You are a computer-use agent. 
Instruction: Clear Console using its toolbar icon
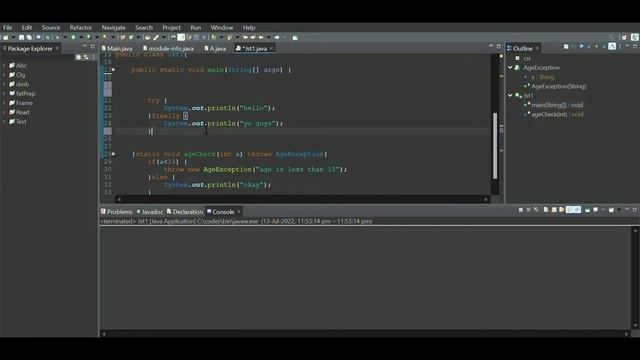tap(546, 210)
